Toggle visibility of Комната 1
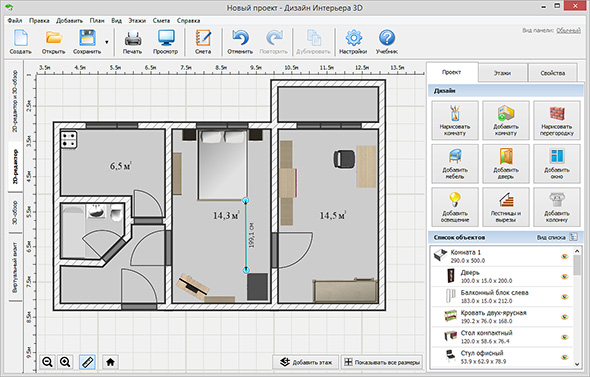The height and width of the screenshot is (377, 590). pos(564,257)
